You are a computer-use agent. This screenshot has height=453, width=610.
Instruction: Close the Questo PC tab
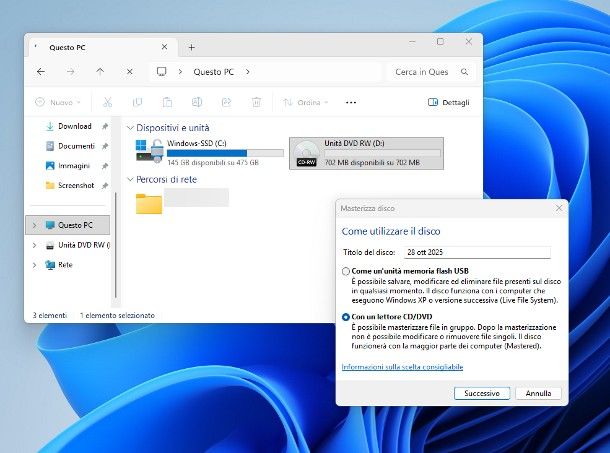click(165, 47)
